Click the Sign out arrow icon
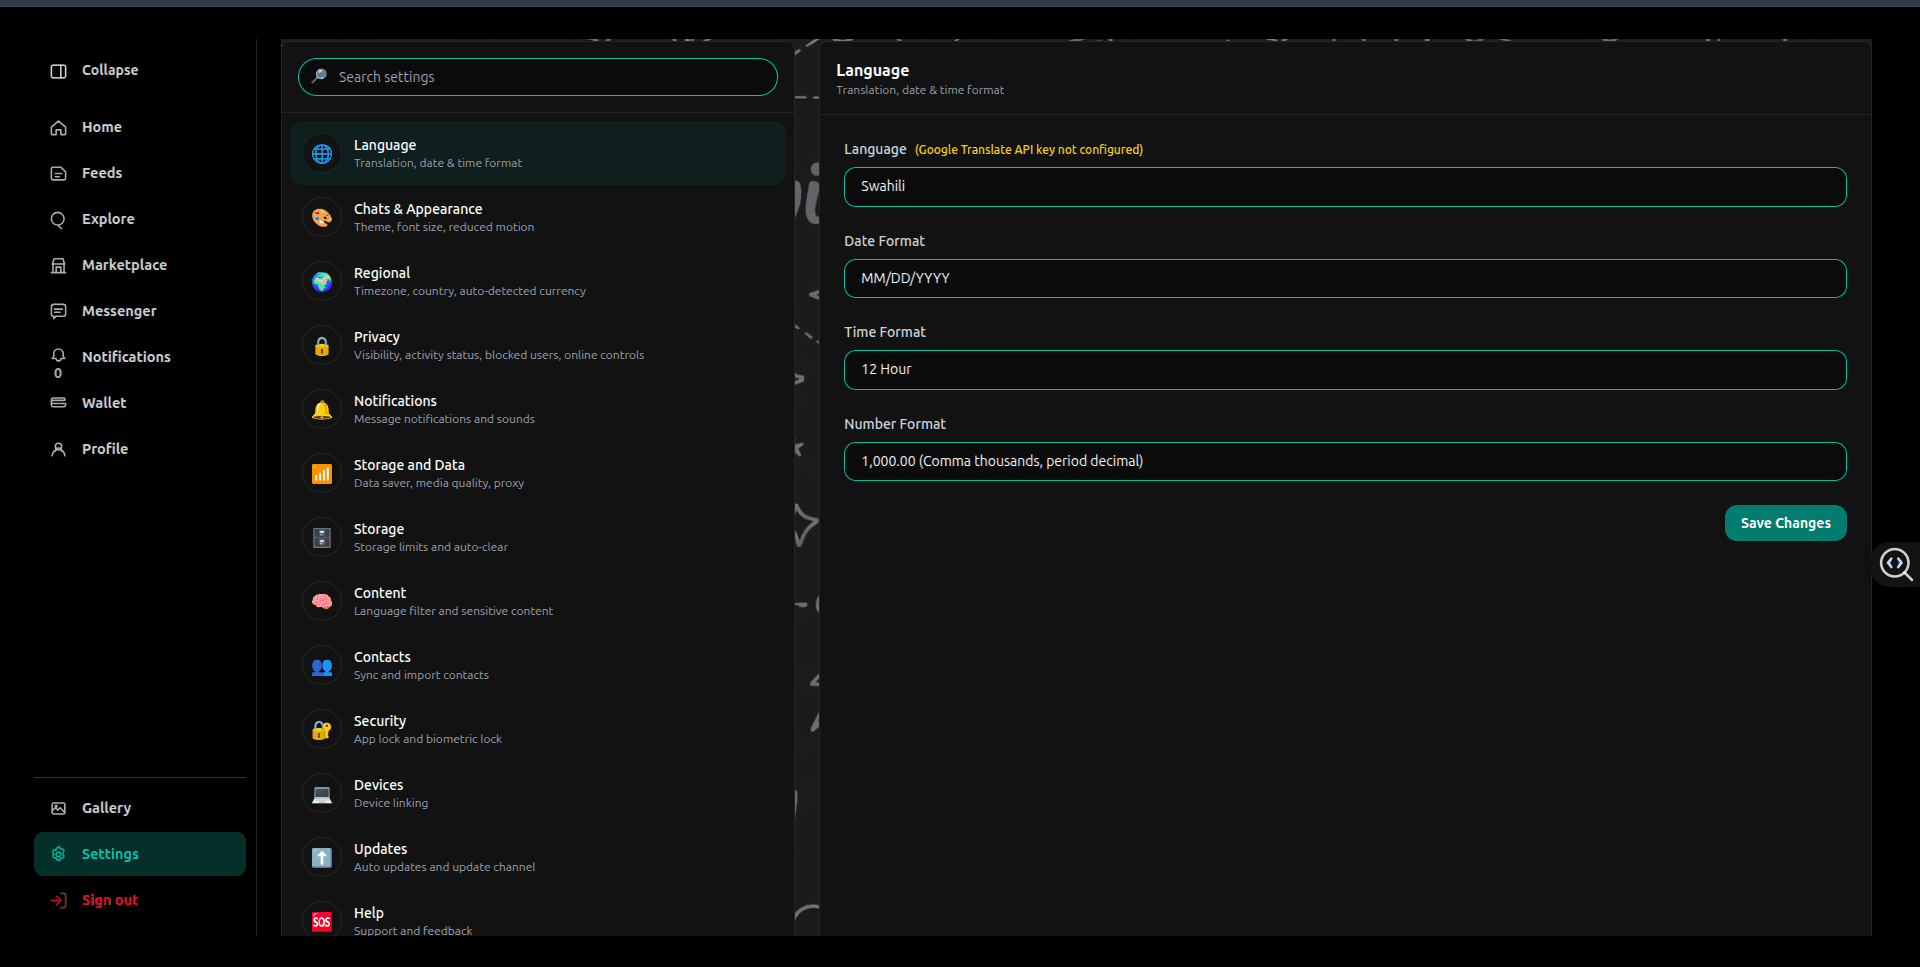The height and width of the screenshot is (967, 1920). pos(59,900)
